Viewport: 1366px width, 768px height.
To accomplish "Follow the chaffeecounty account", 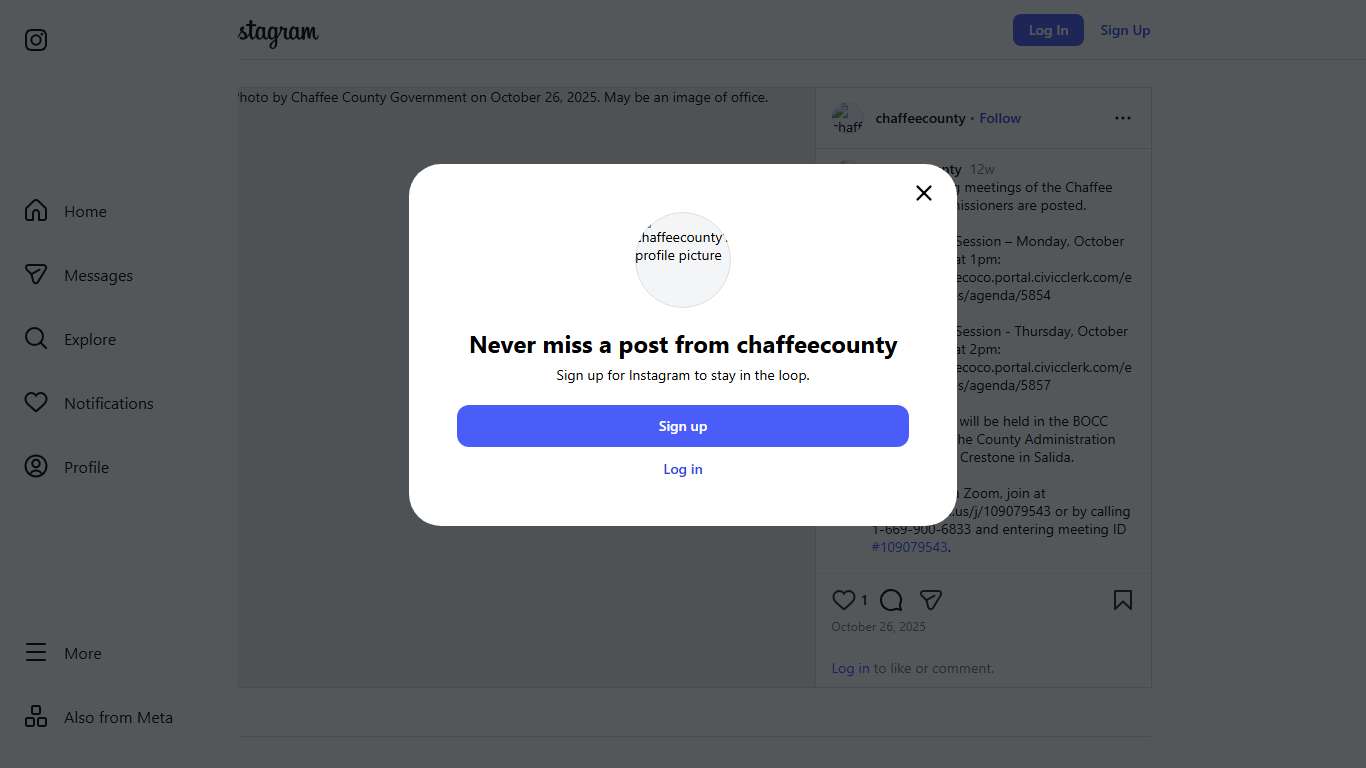I will point(1000,118).
